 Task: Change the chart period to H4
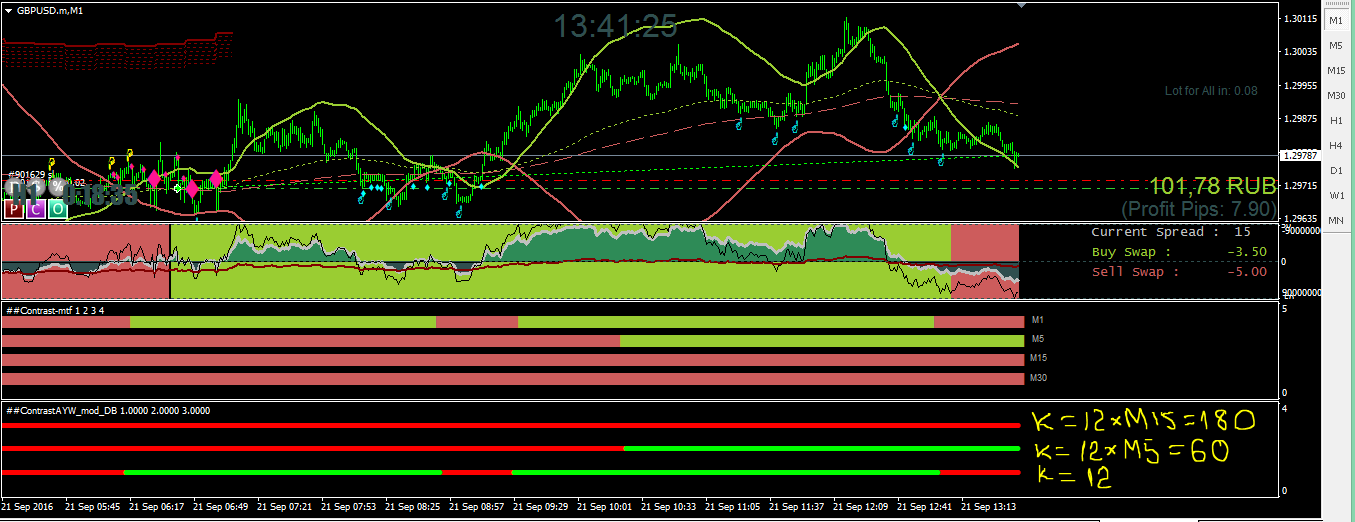tap(1336, 145)
